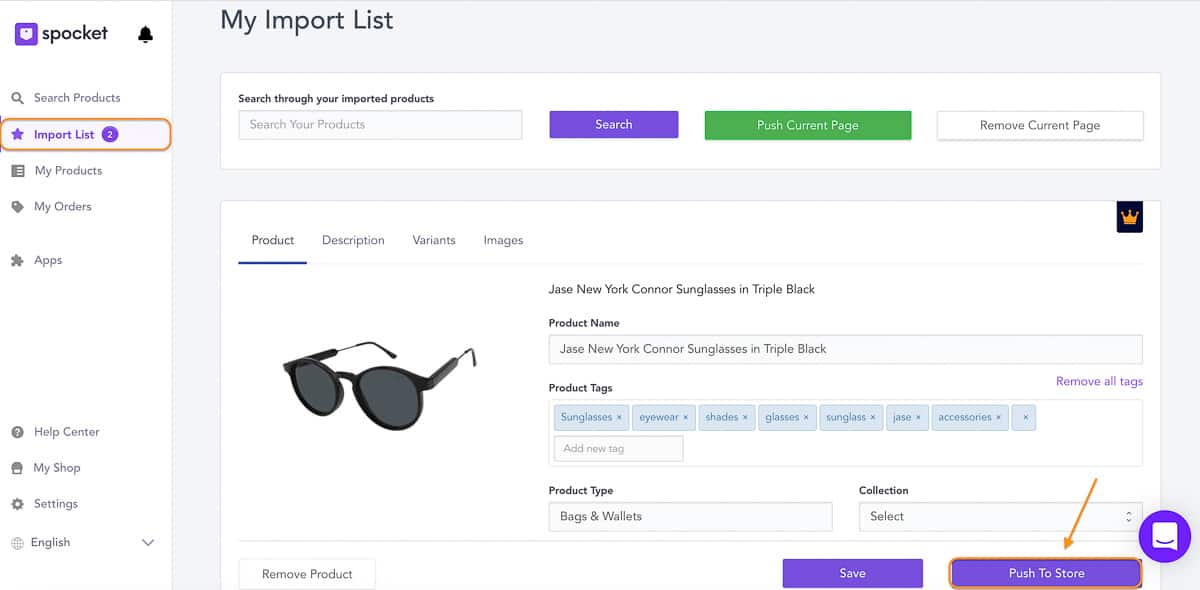Open the Apps section

tap(49, 260)
